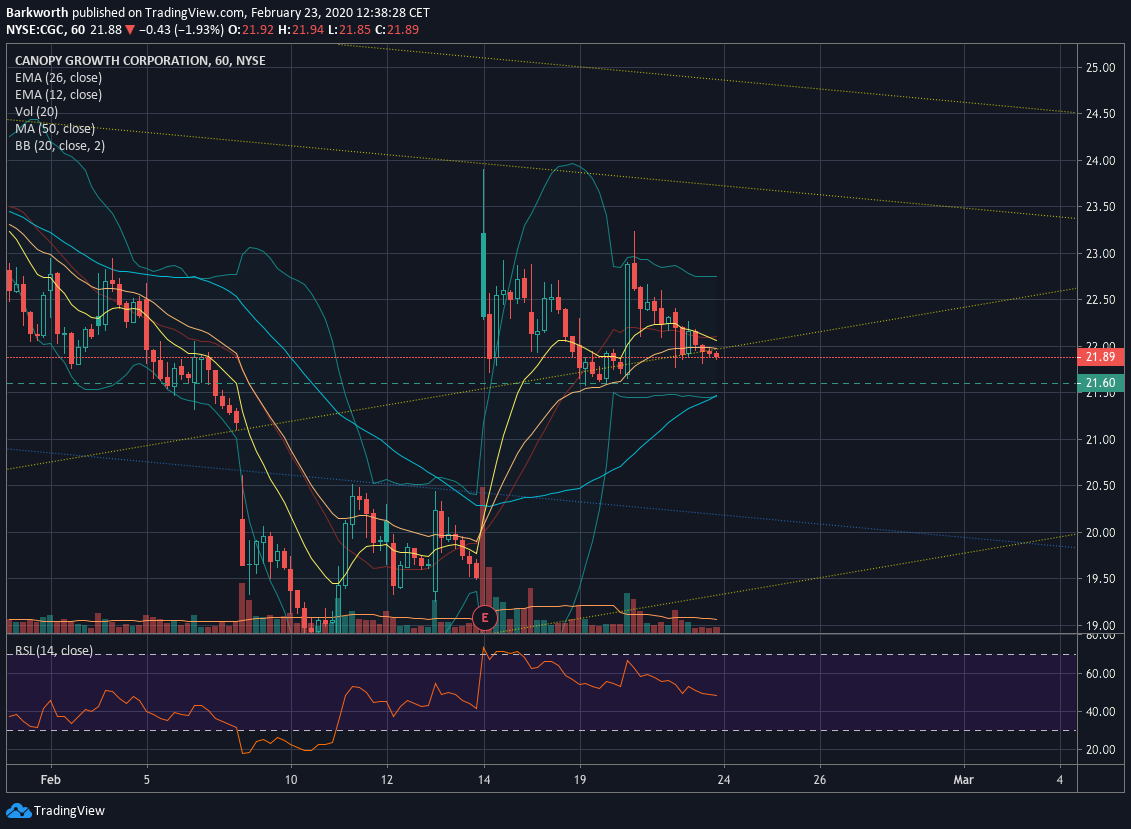The width and height of the screenshot is (1131, 829).
Task: Click the earnings 'E' marker on chart
Action: [x=485, y=618]
